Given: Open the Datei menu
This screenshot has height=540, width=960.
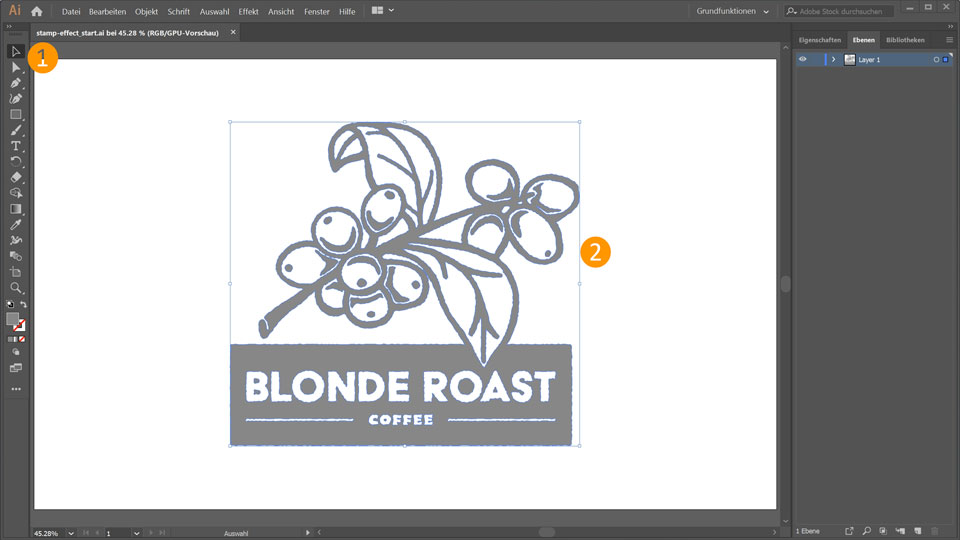Looking at the screenshot, I should click(71, 12).
